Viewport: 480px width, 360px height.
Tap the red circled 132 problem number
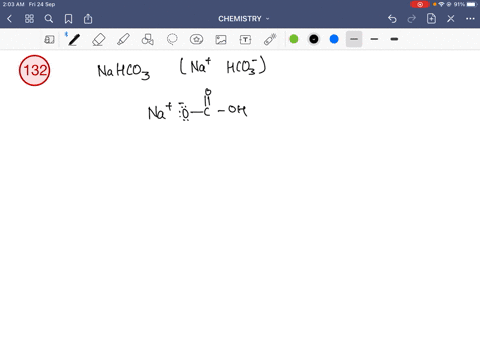[34, 70]
